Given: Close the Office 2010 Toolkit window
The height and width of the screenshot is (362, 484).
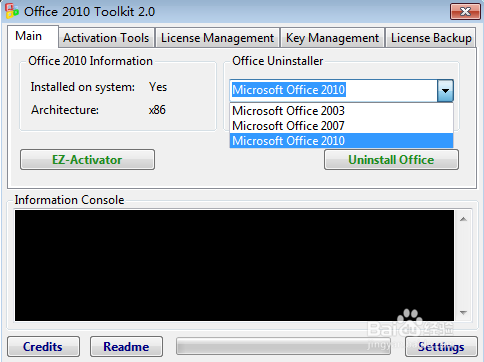Looking at the screenshot, I should [x=465, y=12].
